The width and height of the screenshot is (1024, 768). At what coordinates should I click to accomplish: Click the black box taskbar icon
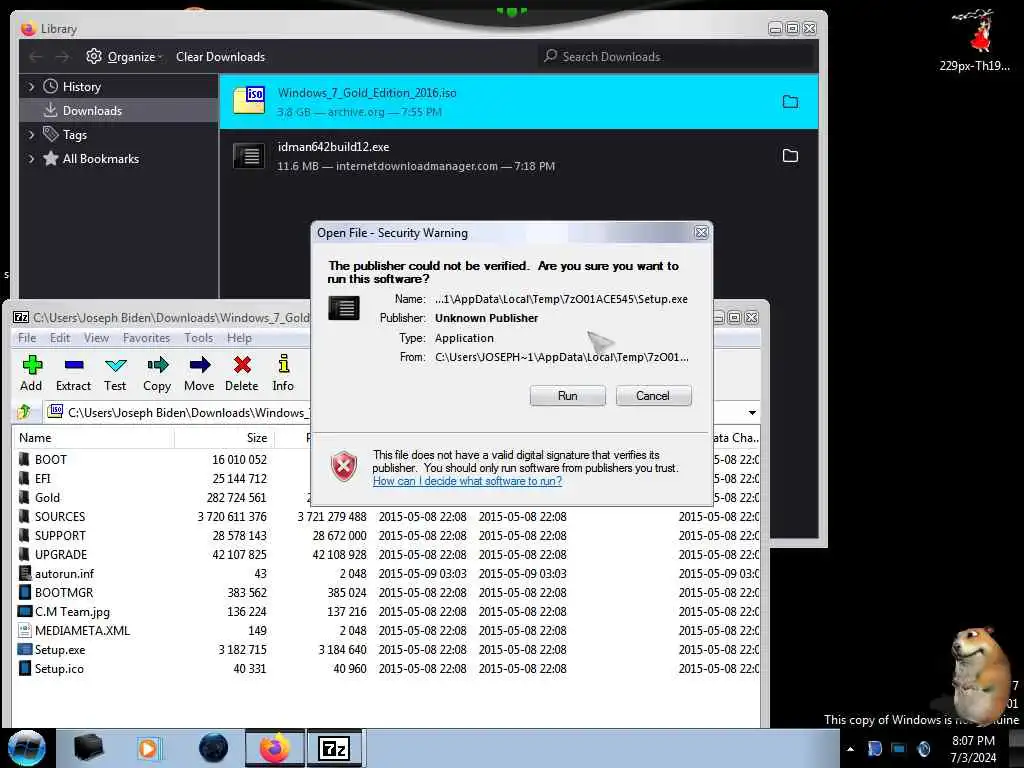pyautogui.click(x=88, y=748)
